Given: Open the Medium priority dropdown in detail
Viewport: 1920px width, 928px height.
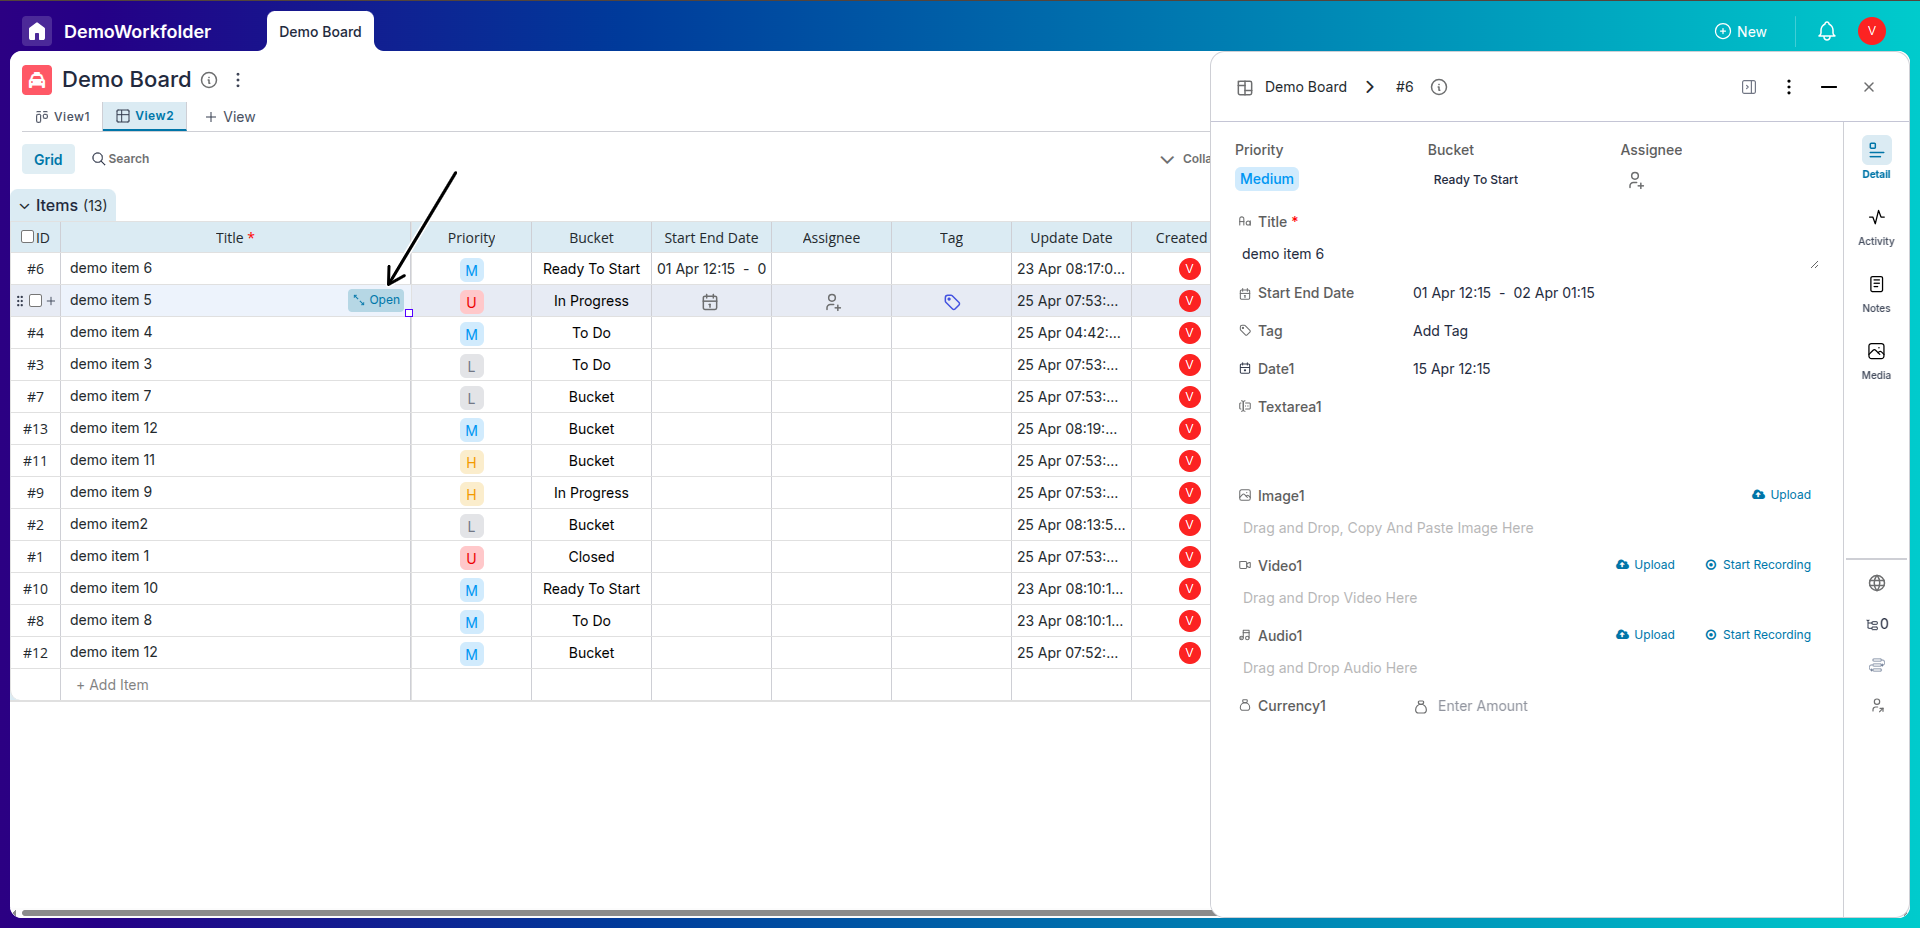Looking at the screenshot, I should coord(1267,179).
